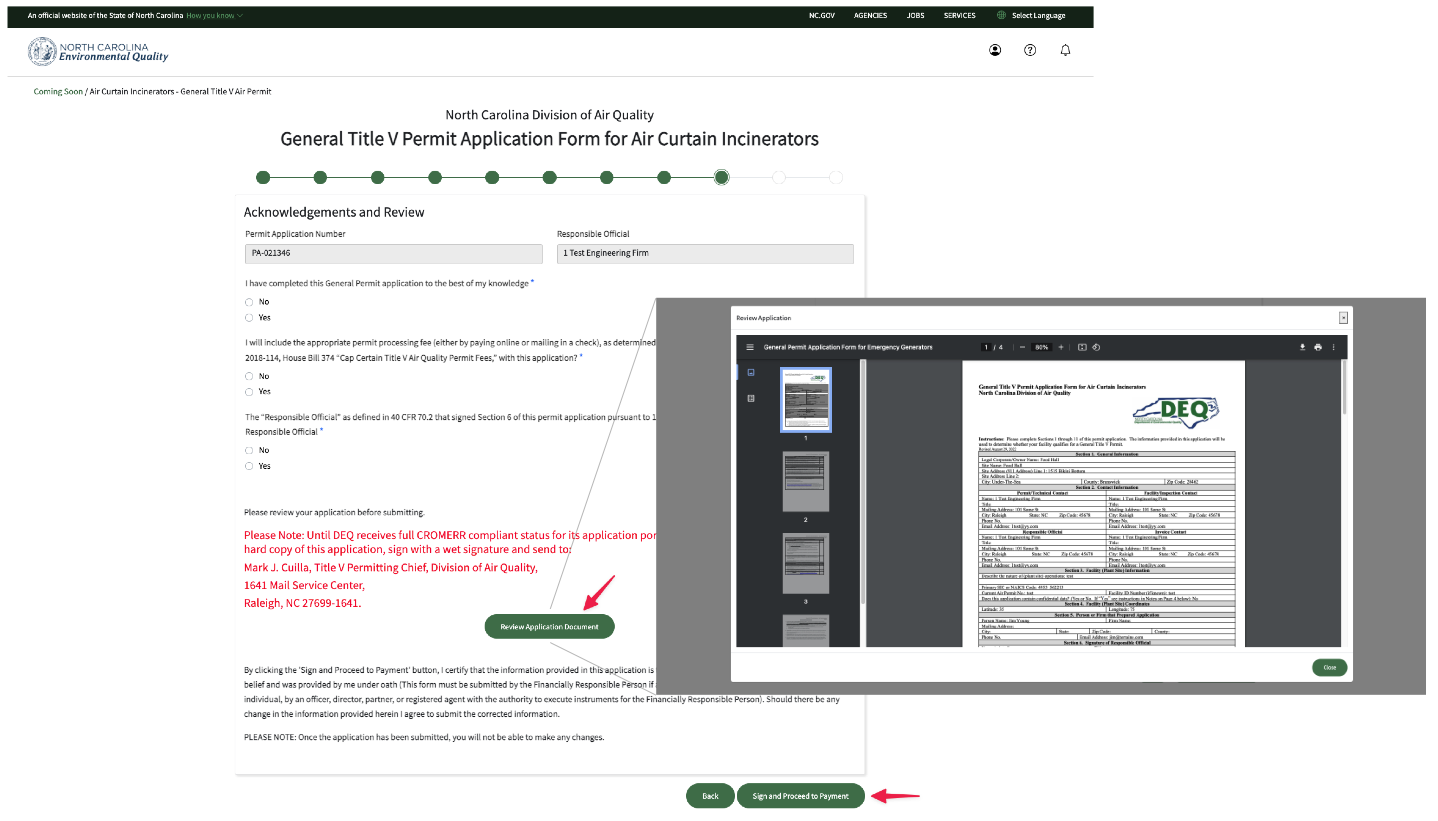
Task: Print the document using the printer icon
Action: [x=1318, y=347]
